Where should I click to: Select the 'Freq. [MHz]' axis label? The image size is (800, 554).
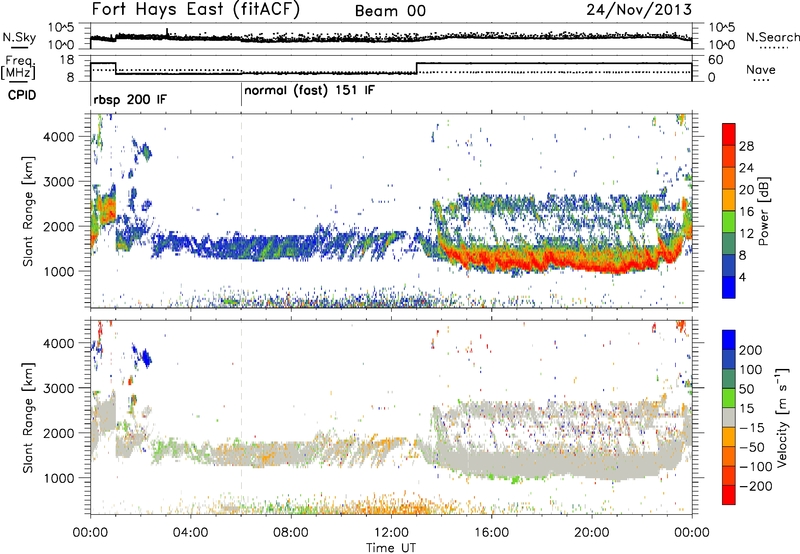point(19,68)
